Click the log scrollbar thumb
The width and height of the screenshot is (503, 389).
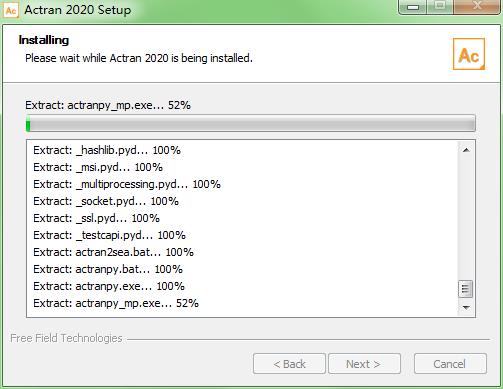coord(466,289)
